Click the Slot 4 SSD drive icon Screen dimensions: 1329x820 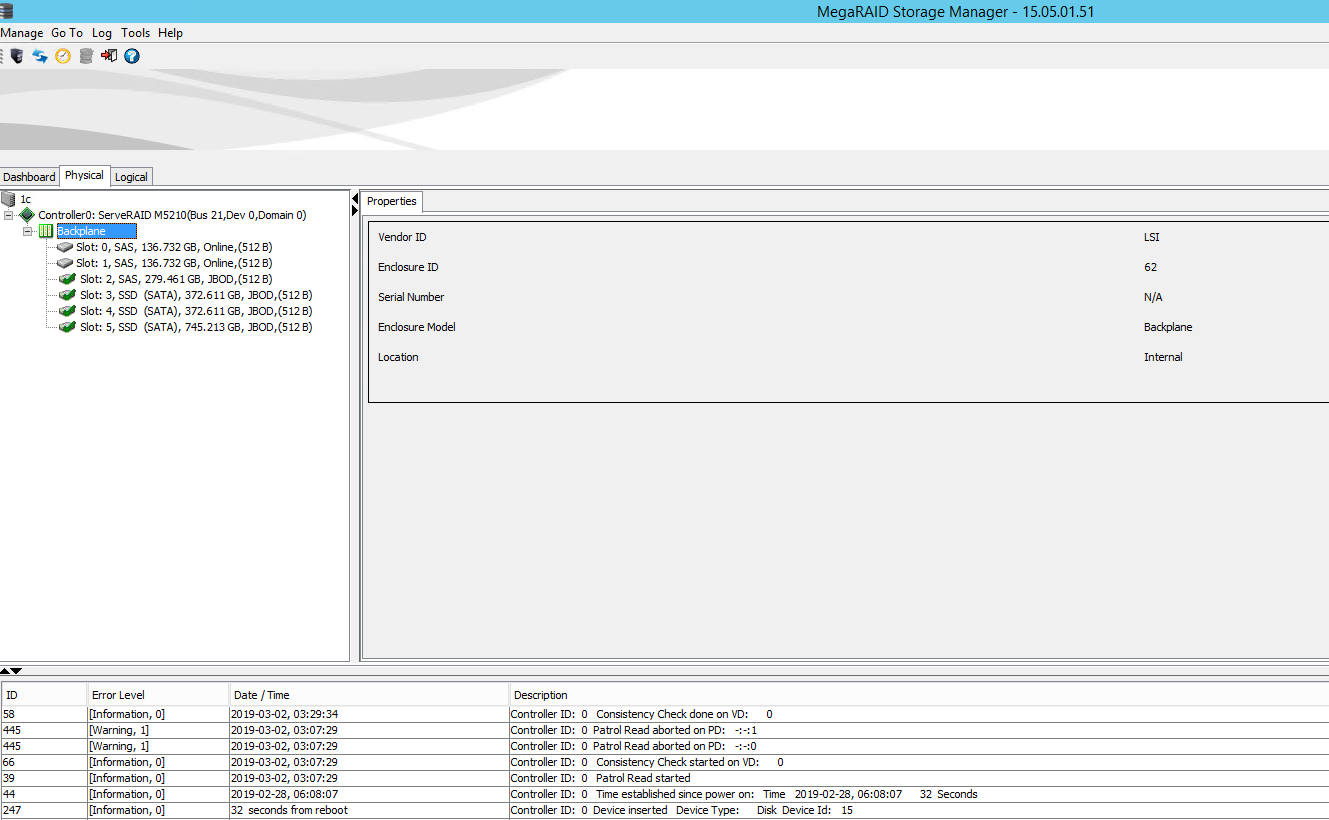click(x=67, y=311)
